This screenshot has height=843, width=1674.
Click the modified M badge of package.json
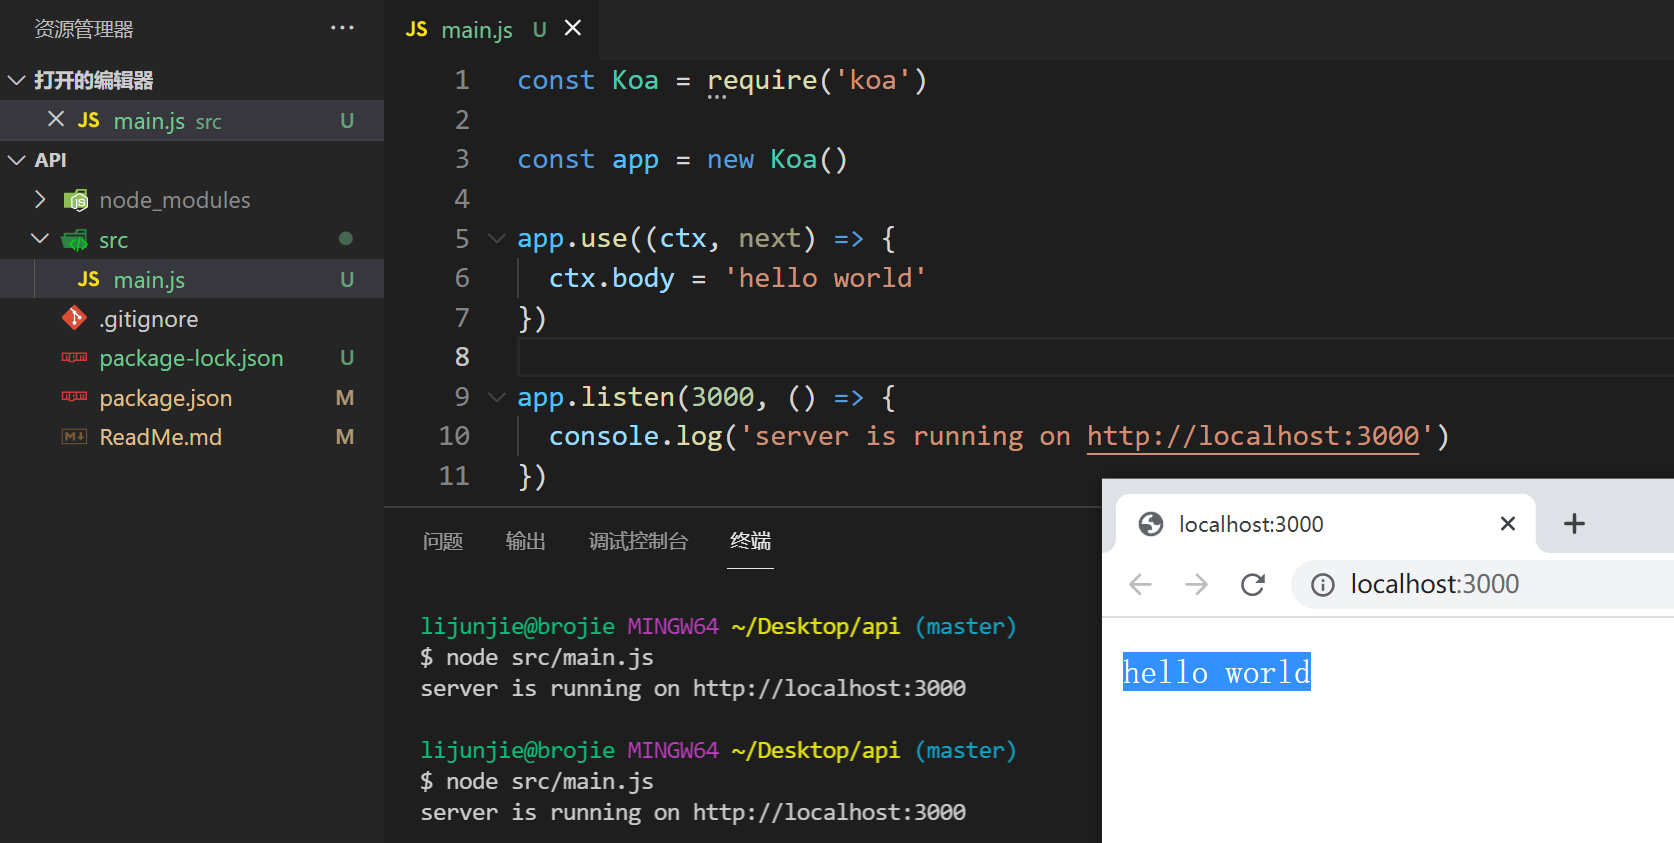point(345,398)
